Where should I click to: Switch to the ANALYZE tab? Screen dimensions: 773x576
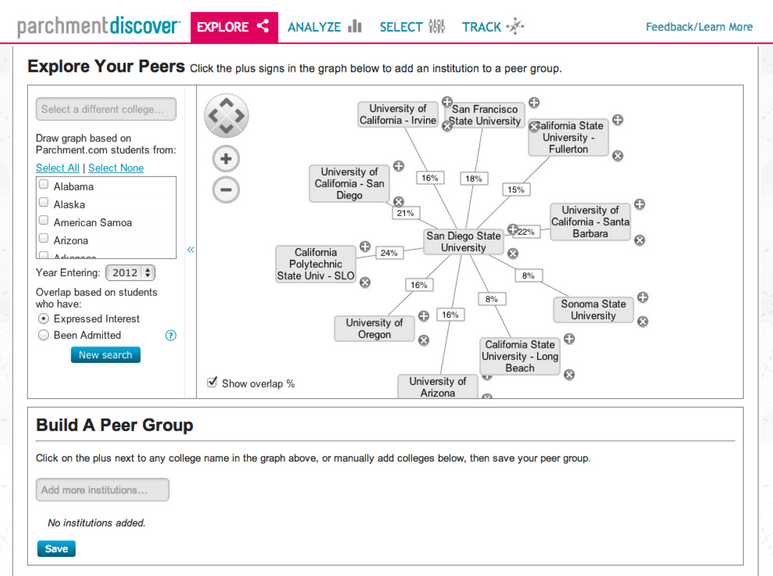(324, 27)
